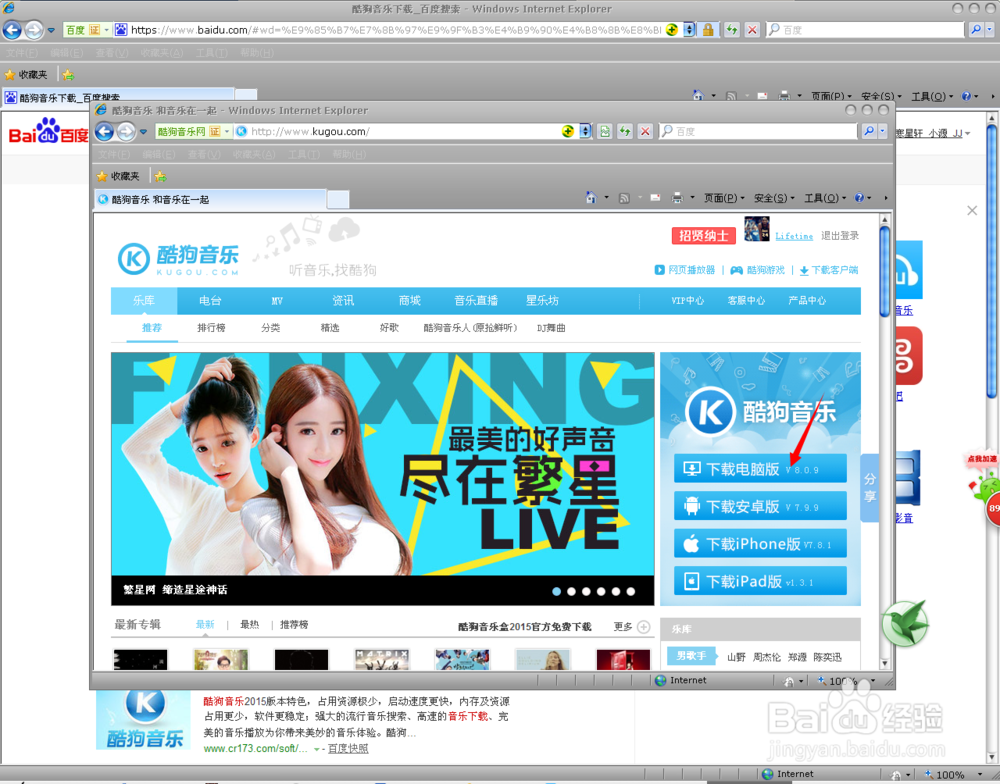
Task: Click Refresh icon in Baidu window address bar
Action: pos(732,30)
